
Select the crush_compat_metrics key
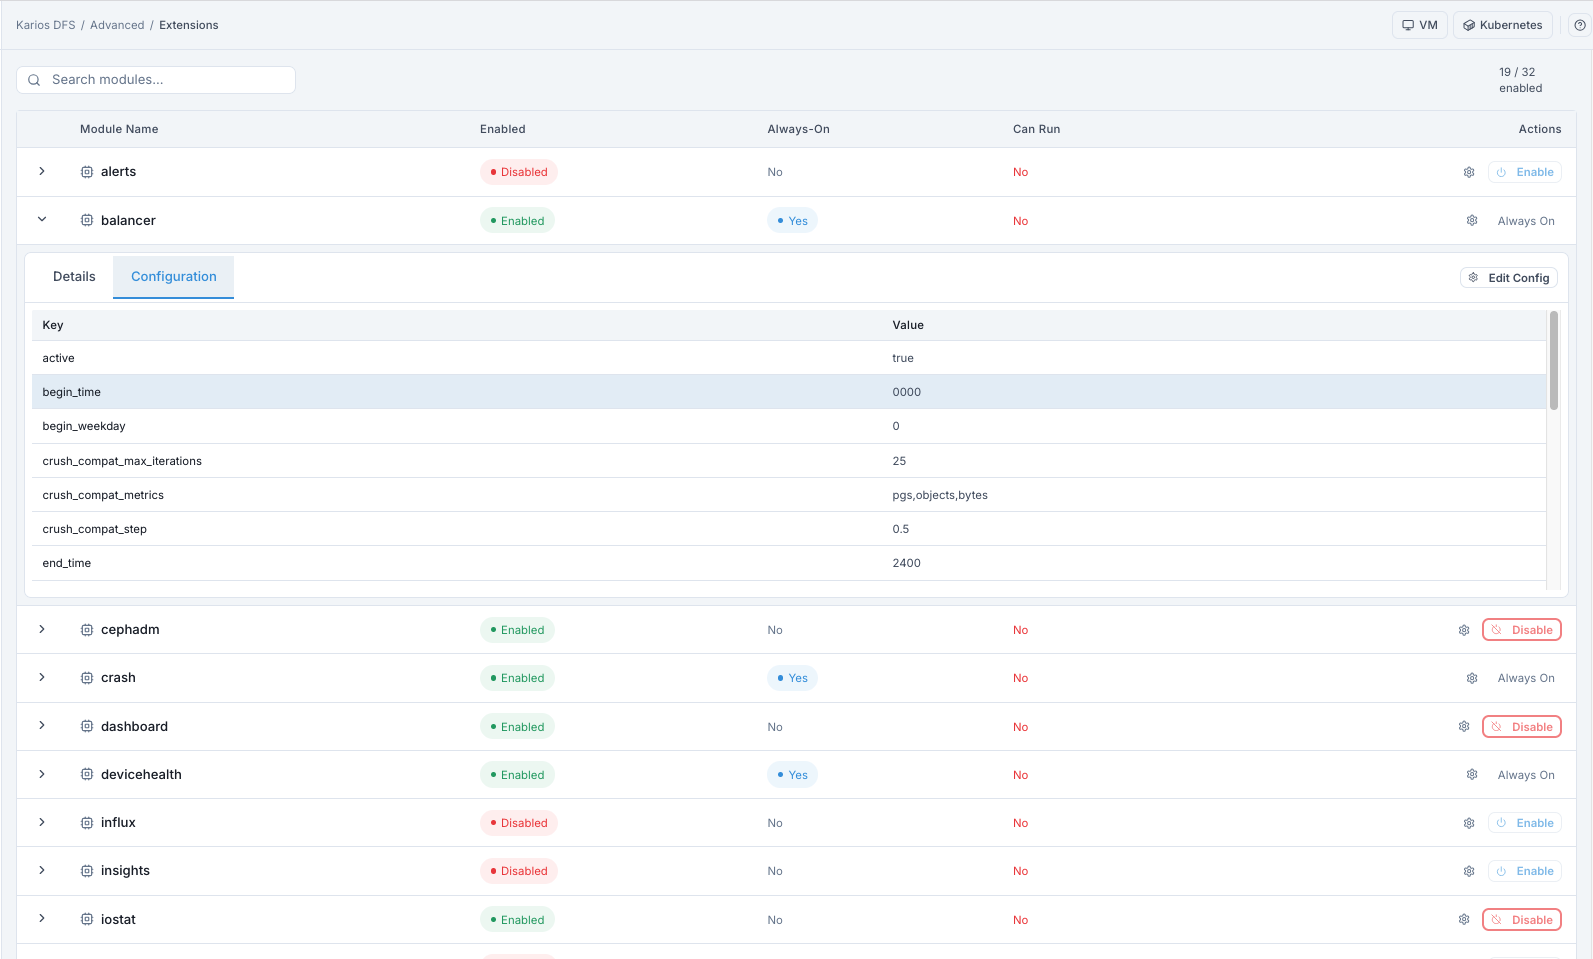coord(103,495)
